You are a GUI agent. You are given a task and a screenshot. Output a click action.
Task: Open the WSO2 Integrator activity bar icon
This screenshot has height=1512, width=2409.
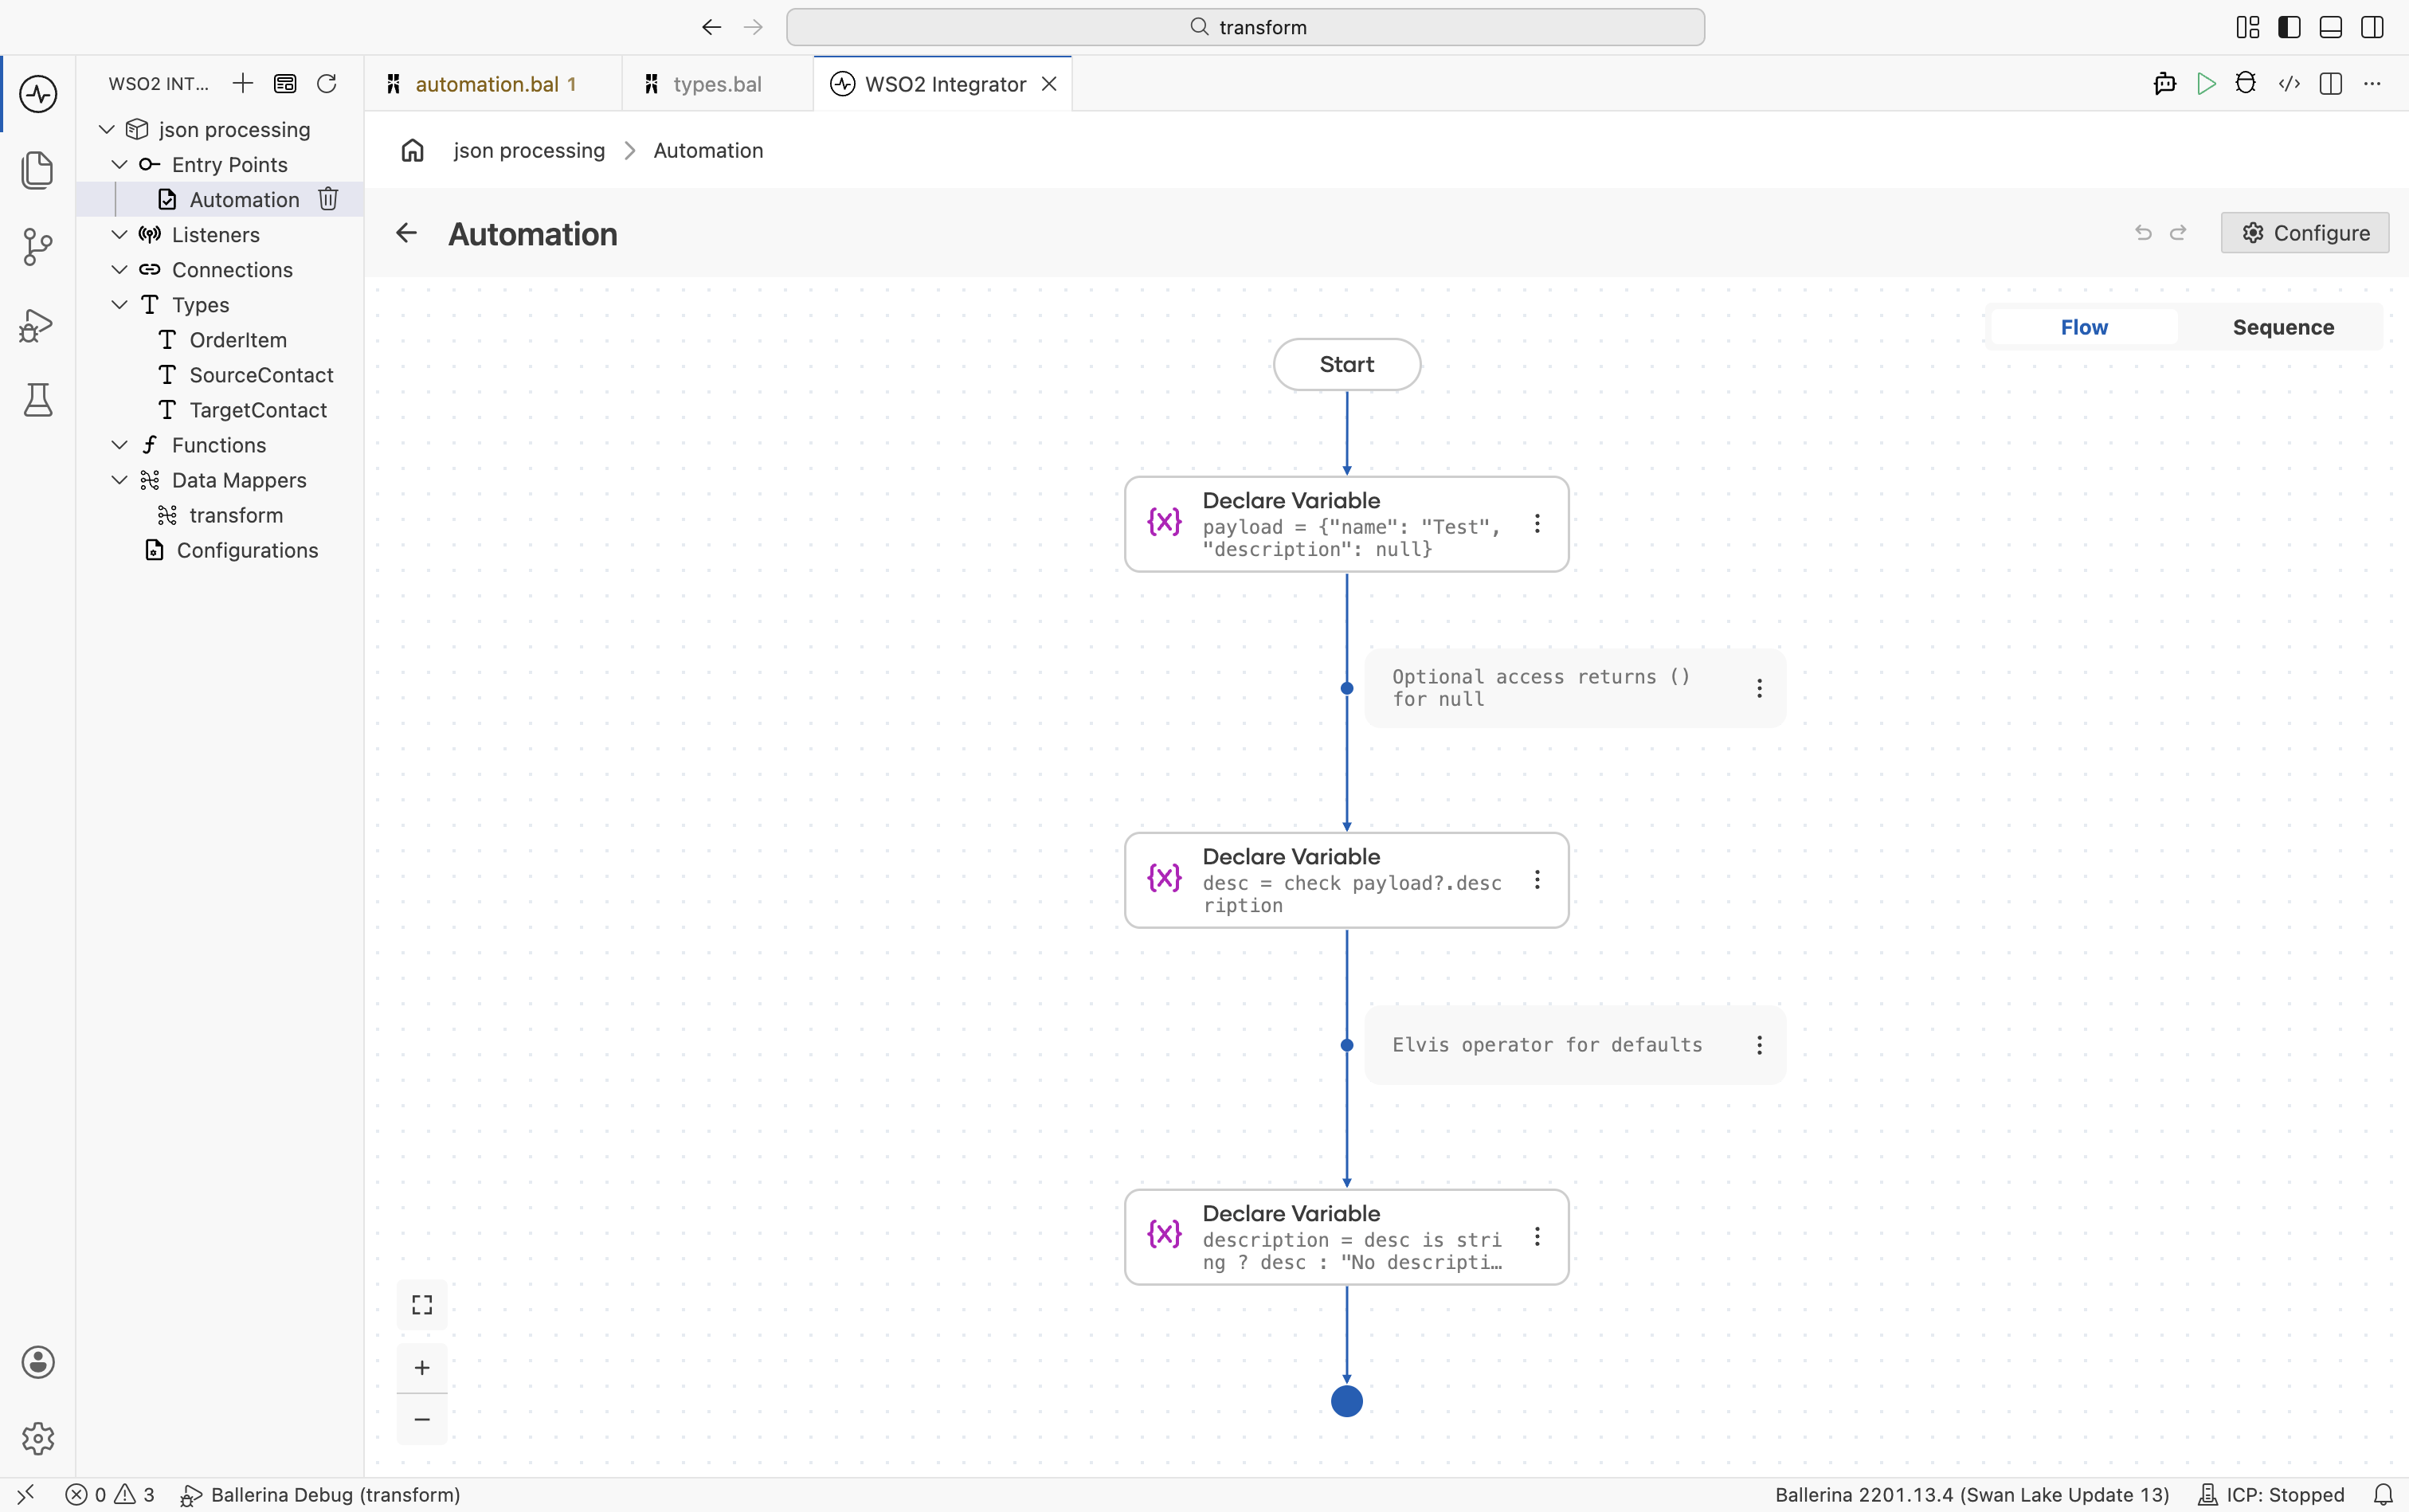38,94
